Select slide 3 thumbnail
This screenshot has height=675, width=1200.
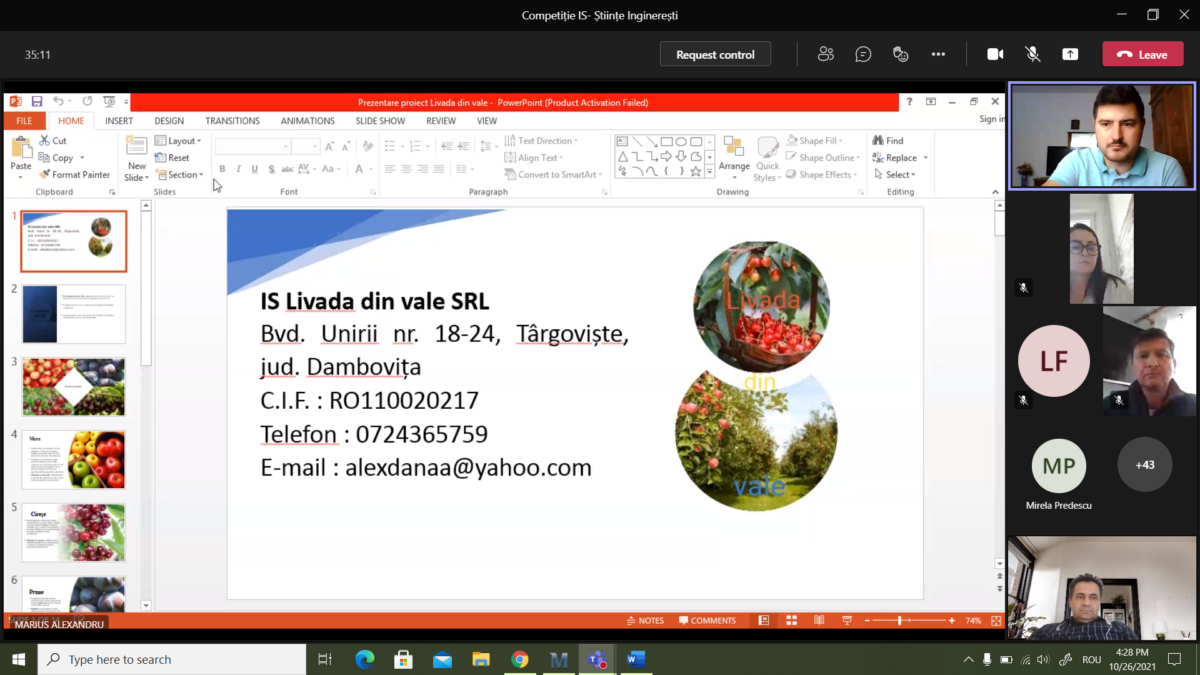click(x=74, y=387)
